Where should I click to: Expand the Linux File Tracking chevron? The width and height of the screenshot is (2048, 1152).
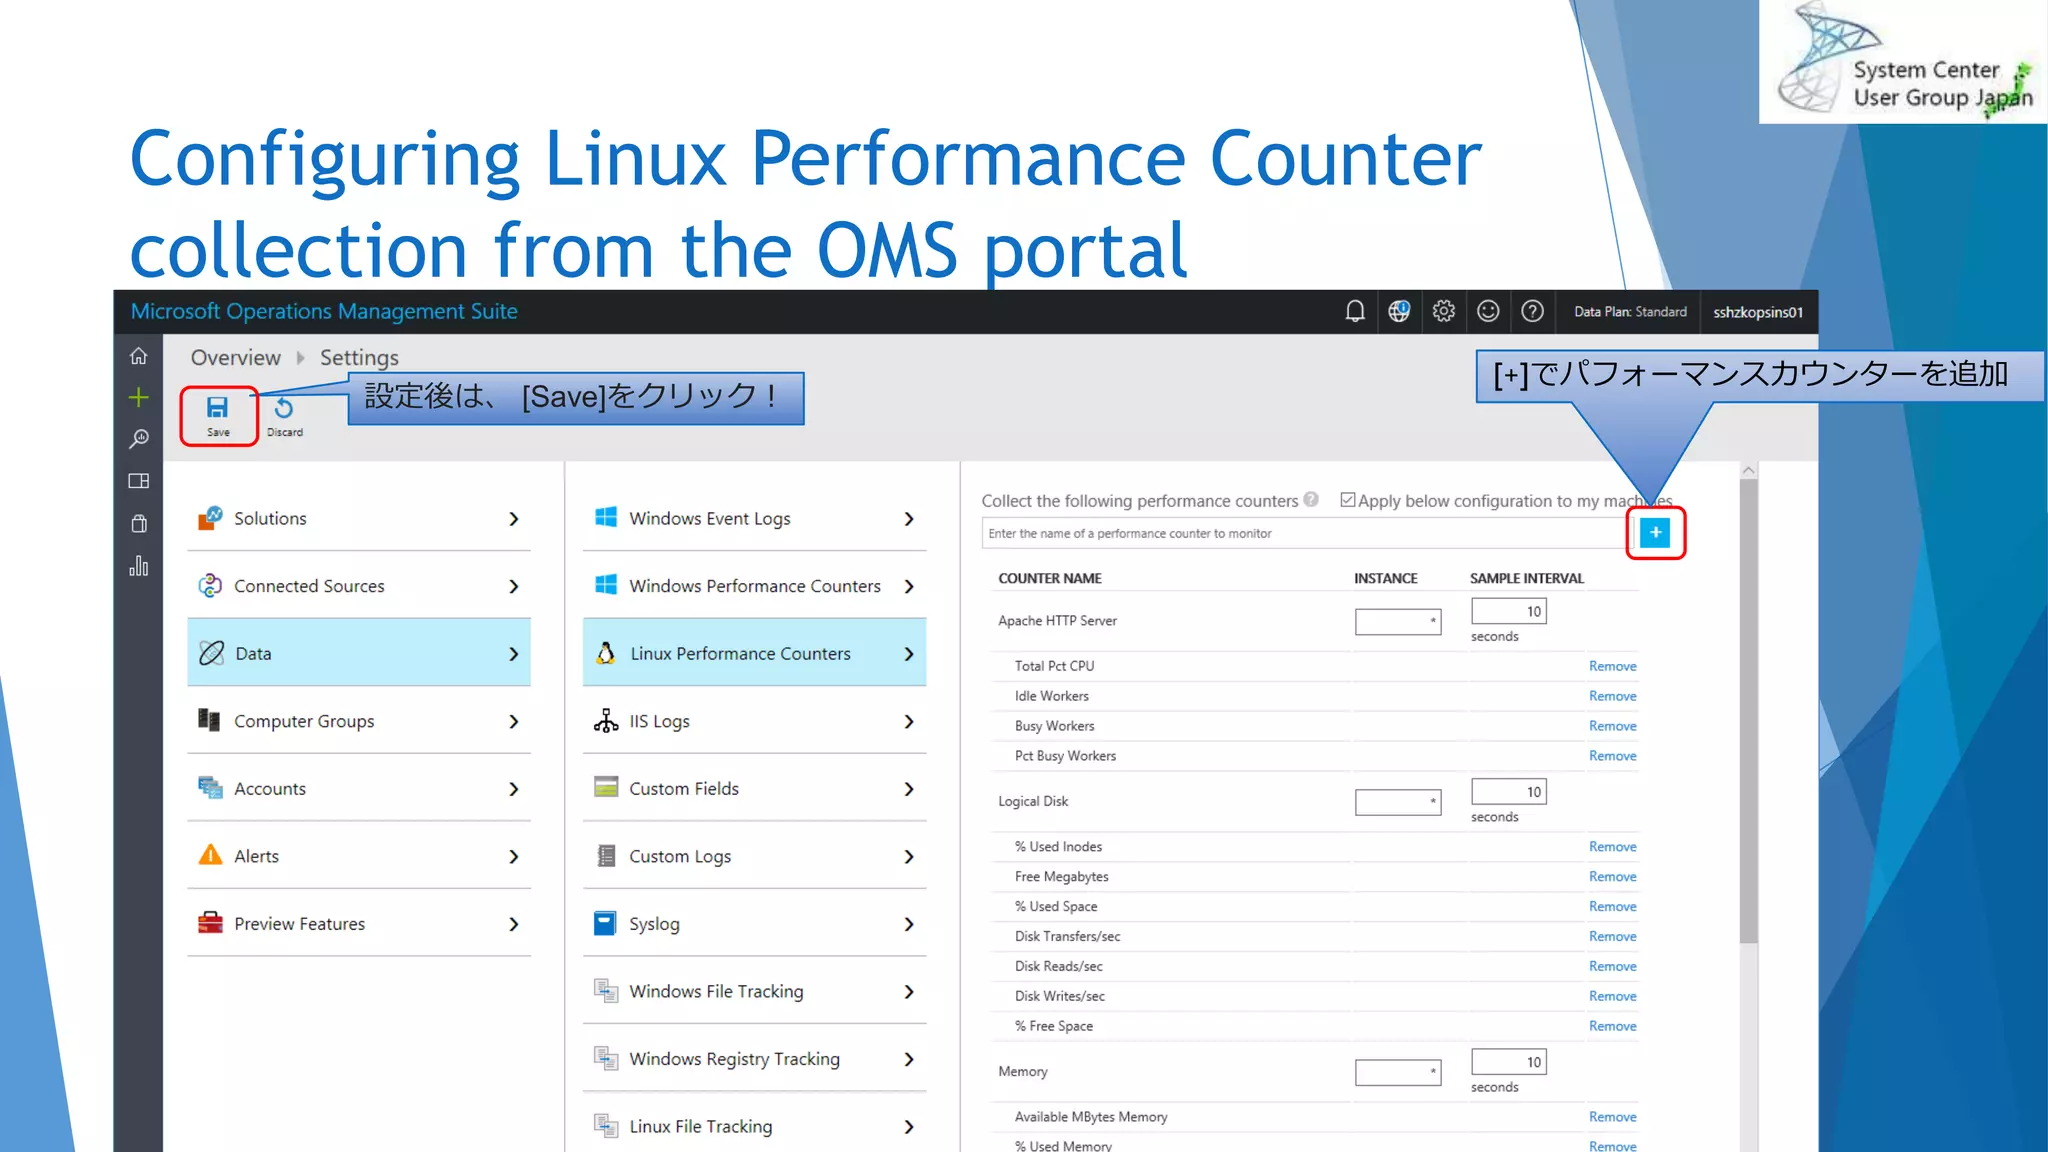[x=909, y=1127]
